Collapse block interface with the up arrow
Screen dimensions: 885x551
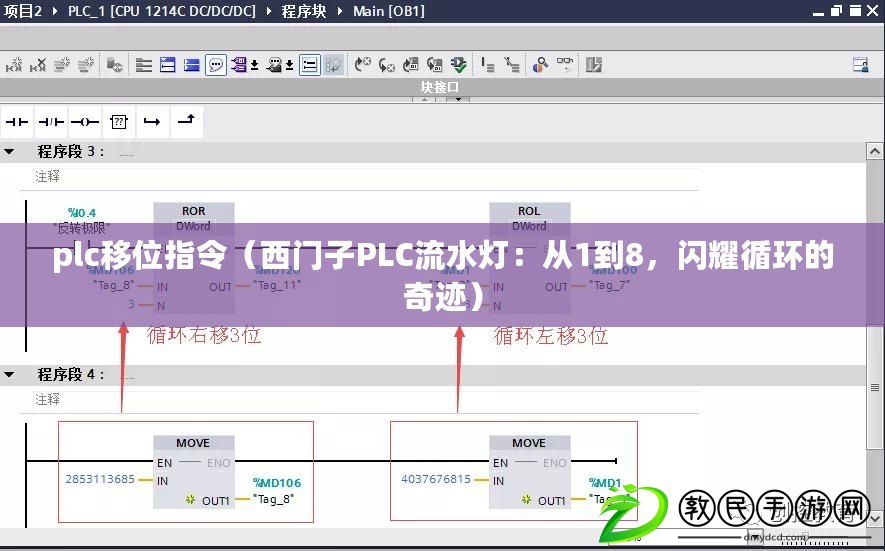[x=424, y=99]
